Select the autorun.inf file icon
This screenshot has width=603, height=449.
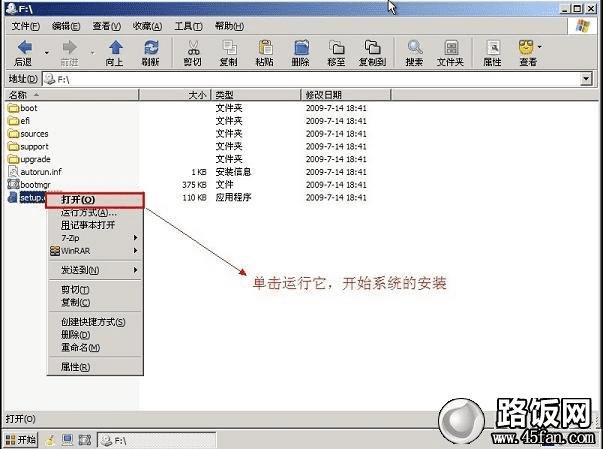point(13,171)
